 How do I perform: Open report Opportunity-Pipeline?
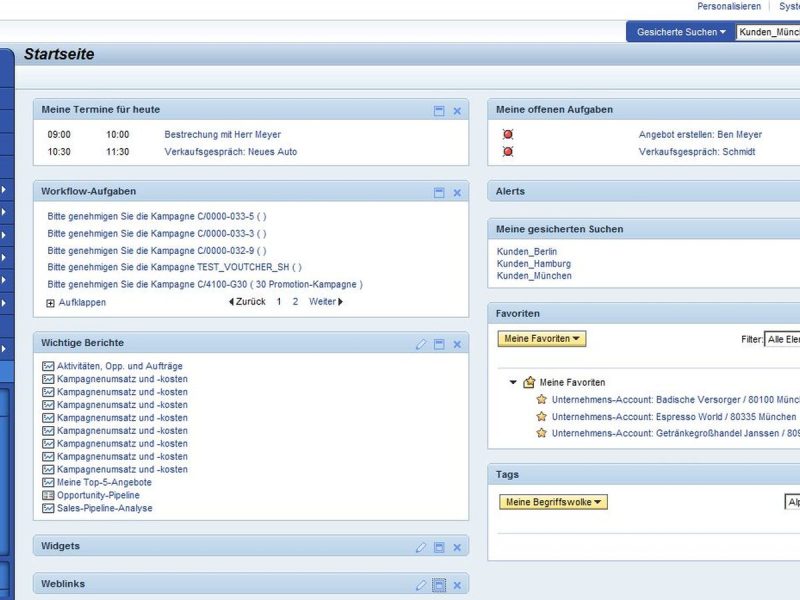[98, 495]
